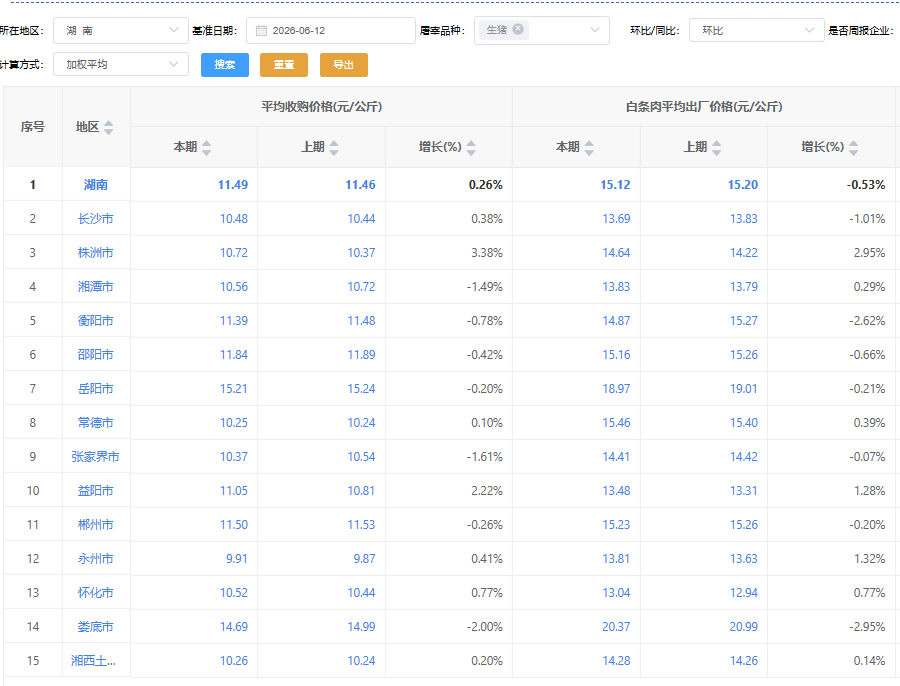The image size is (900, 686).
Task: Open the 环比/同比 dropdown
Action: (756, 30)
